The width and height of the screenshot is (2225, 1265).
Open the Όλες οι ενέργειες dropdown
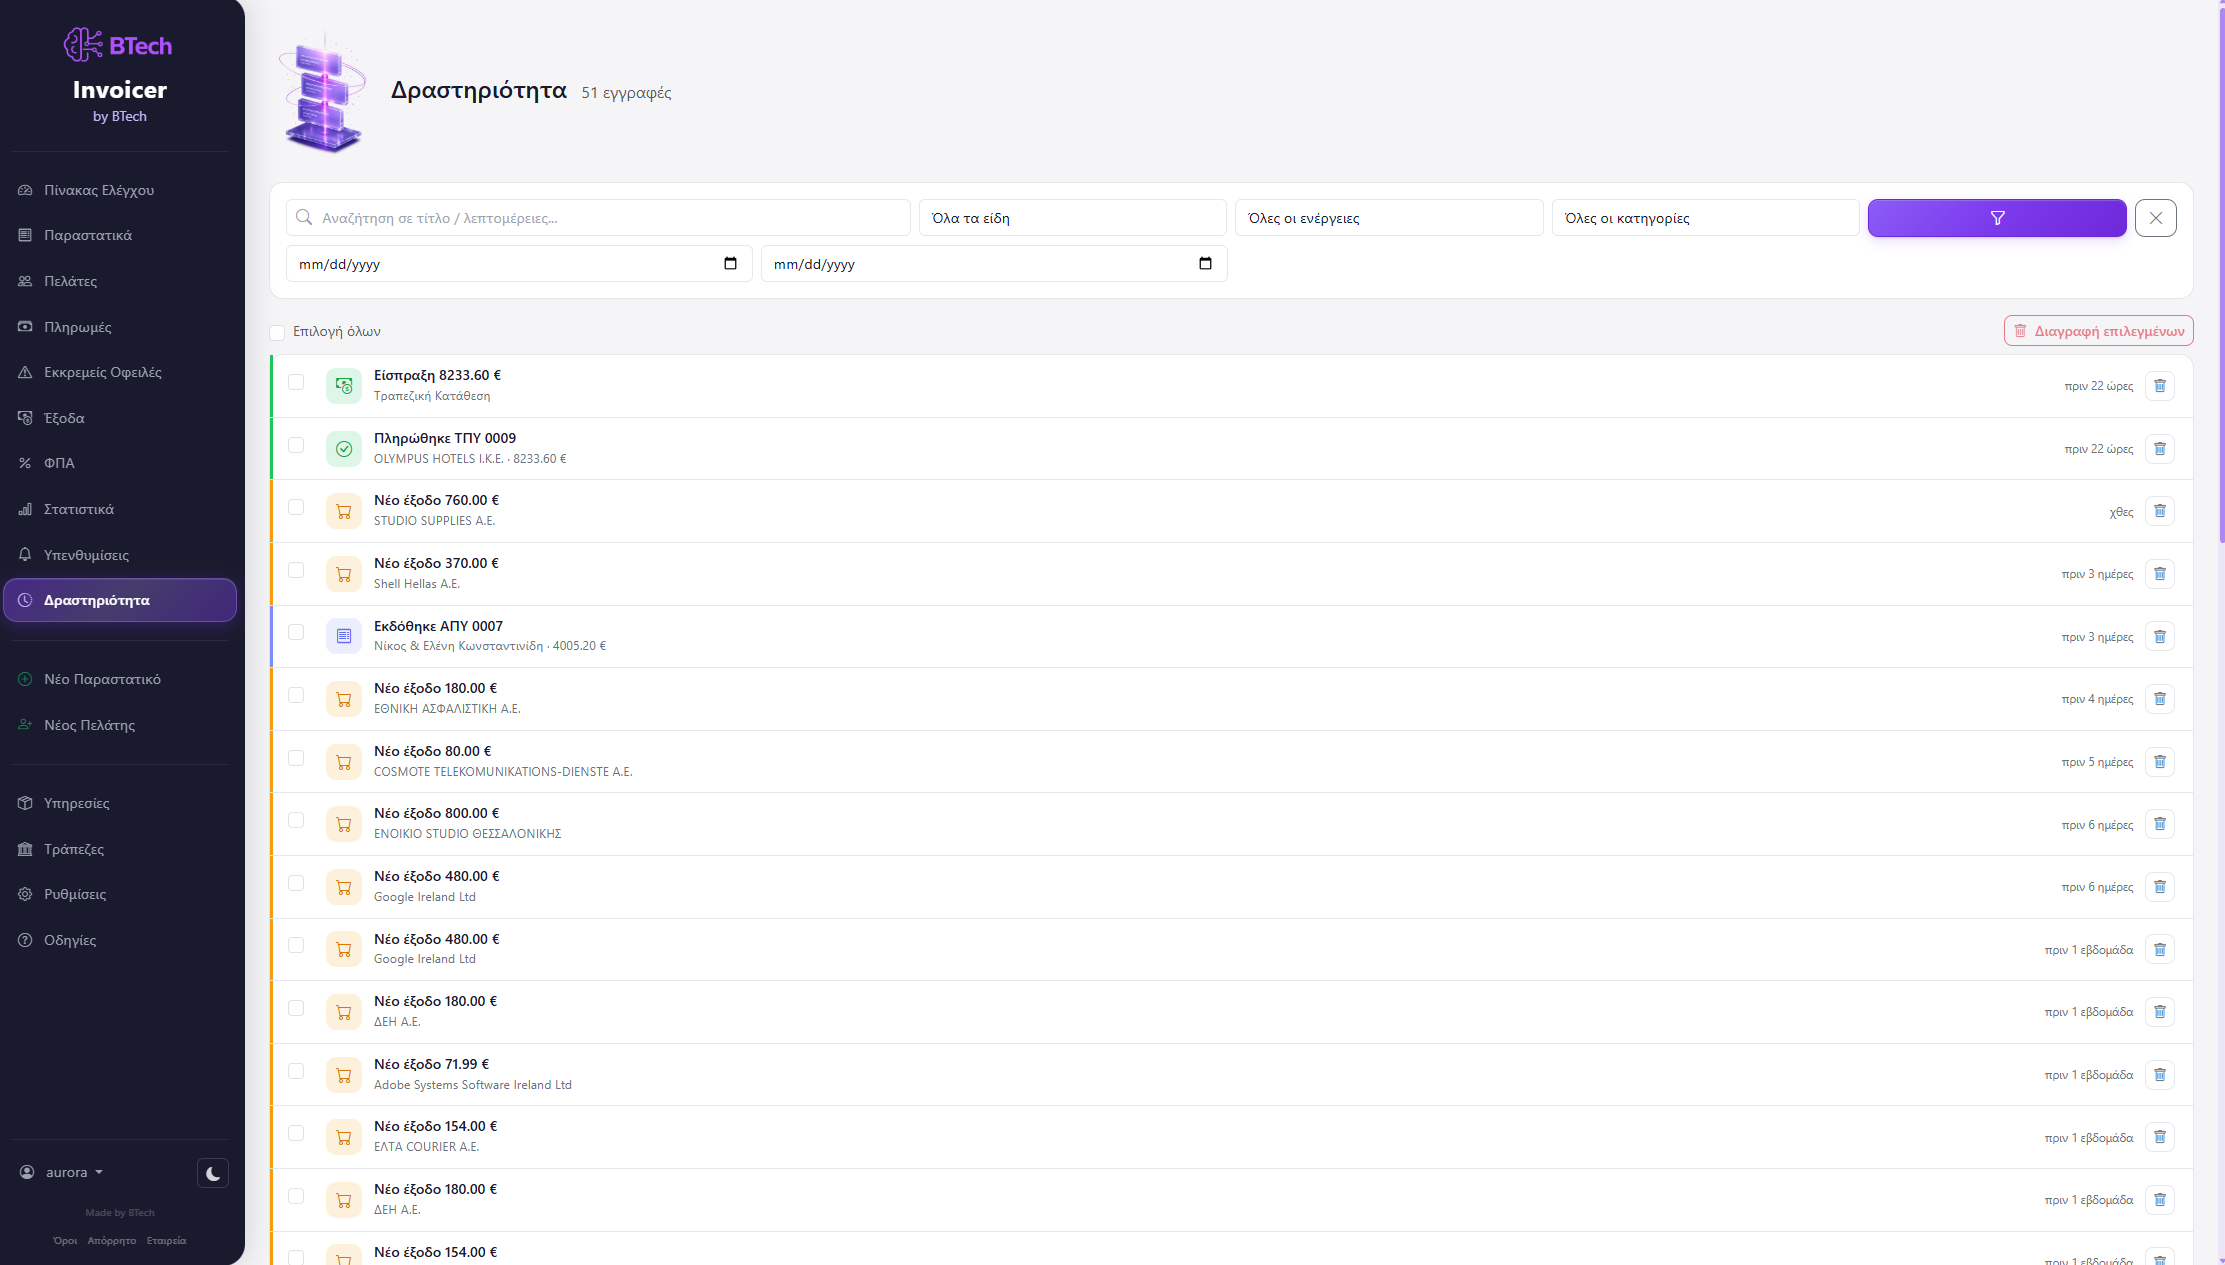point(1388,218)
